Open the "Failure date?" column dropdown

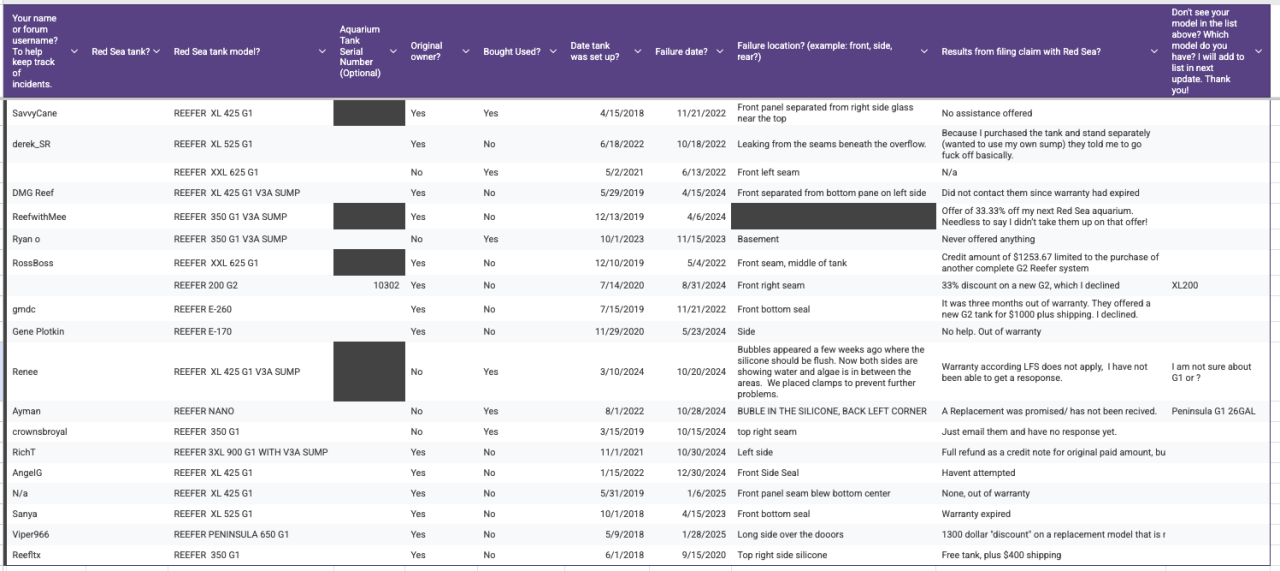tap(720, 51)
